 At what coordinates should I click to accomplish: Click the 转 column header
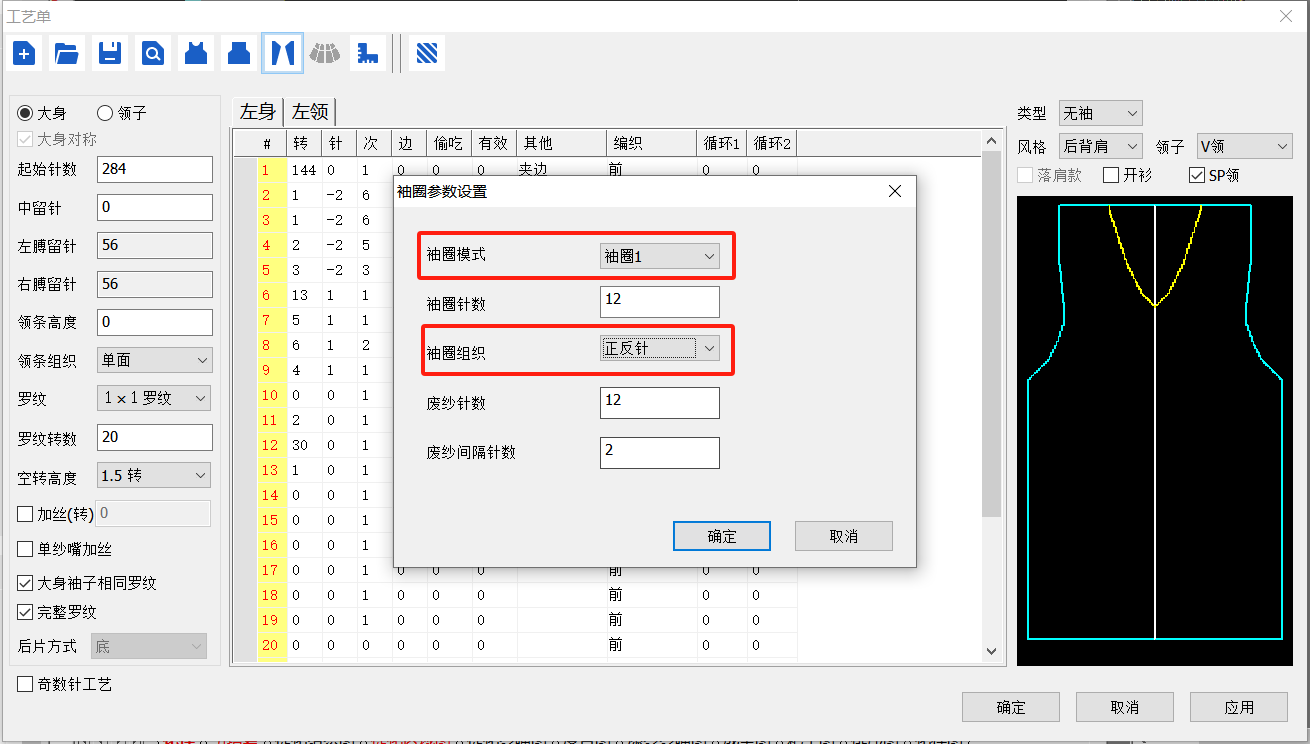(304, 144)
